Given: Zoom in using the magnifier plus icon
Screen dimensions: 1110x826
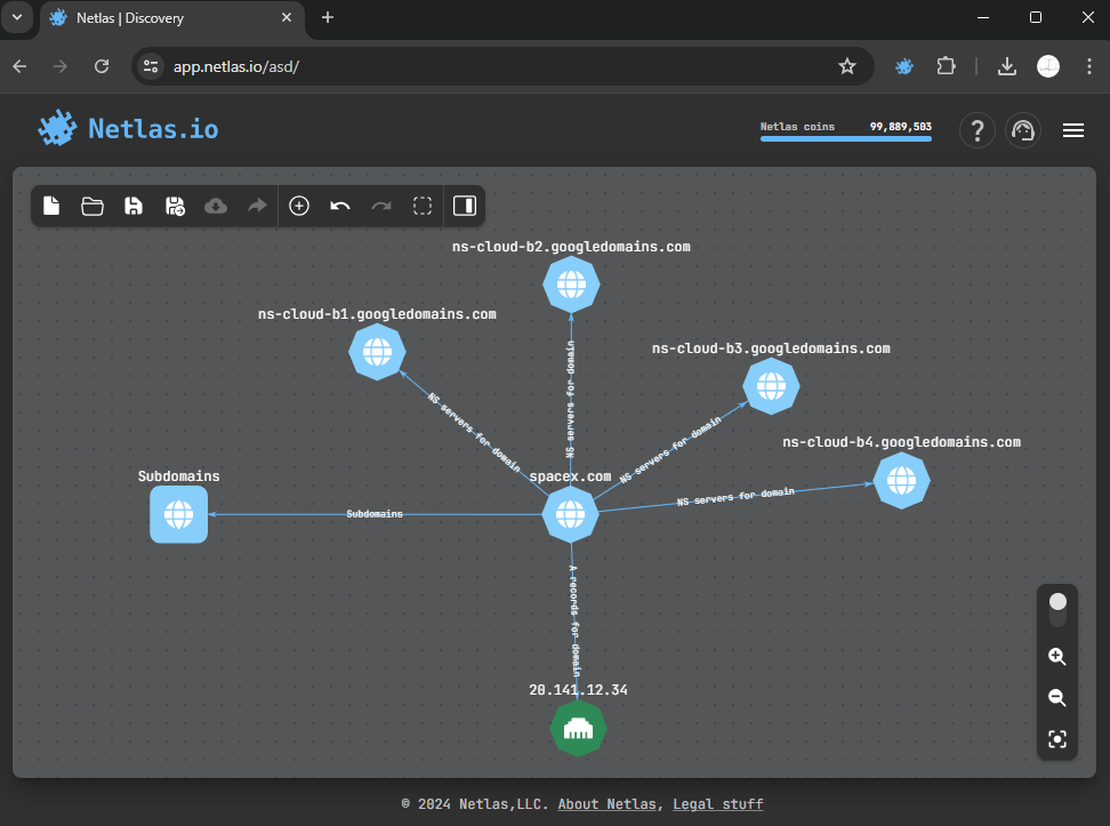Looking at the screenshot, I should click(x=1057, y=657).
